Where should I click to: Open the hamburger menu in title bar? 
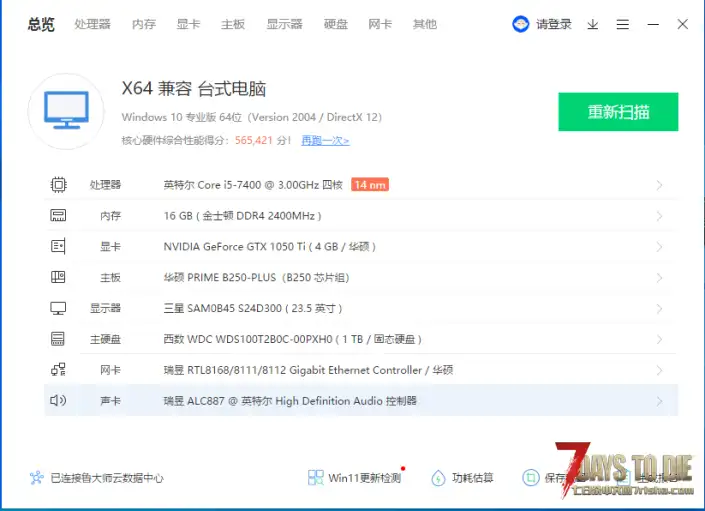pyautogui.click(x=623, y=24)
